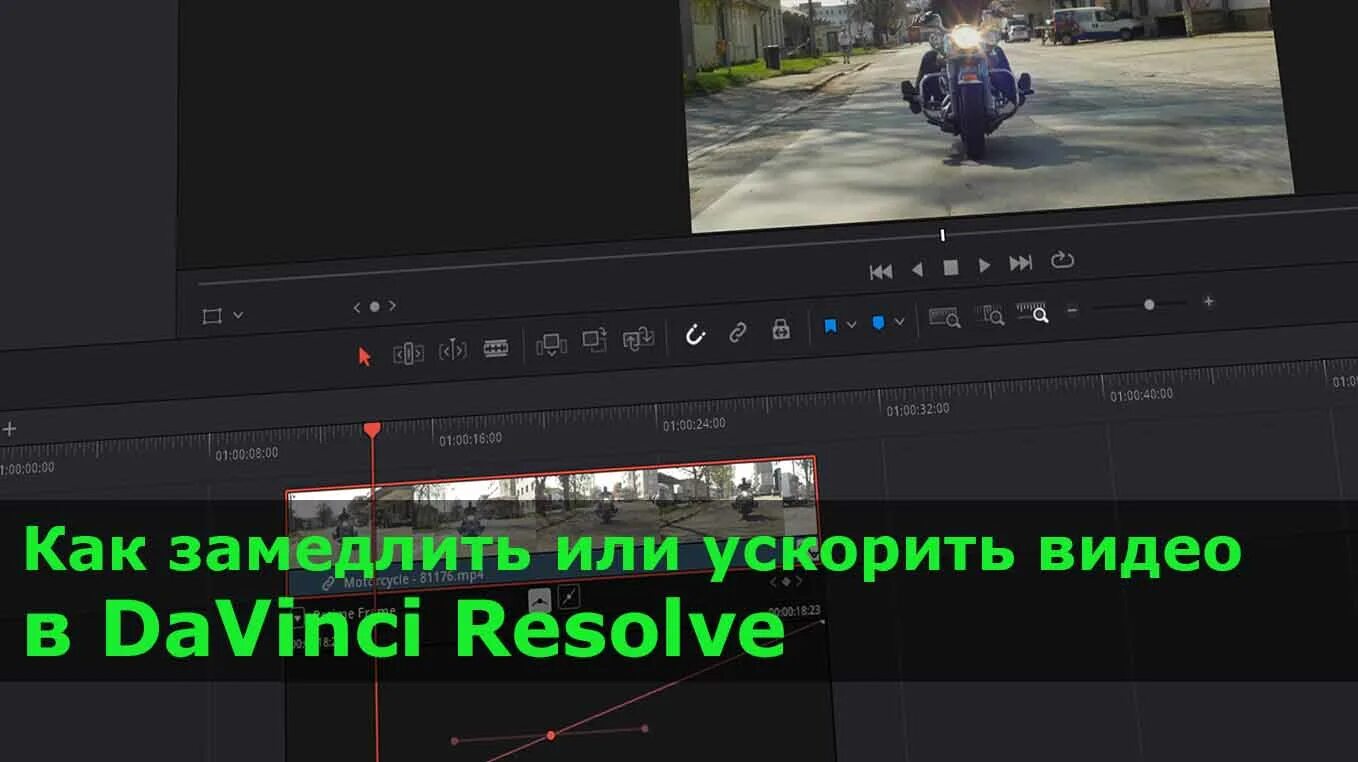
Task: Click the smooth curve keyframe button
Action: pos(539,600)
